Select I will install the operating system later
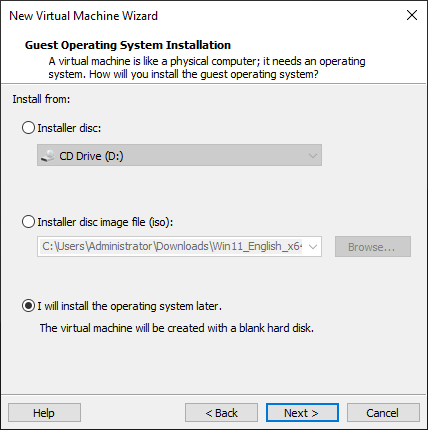Viewport: 428px width, 430px height. click(x=28, y=306)
